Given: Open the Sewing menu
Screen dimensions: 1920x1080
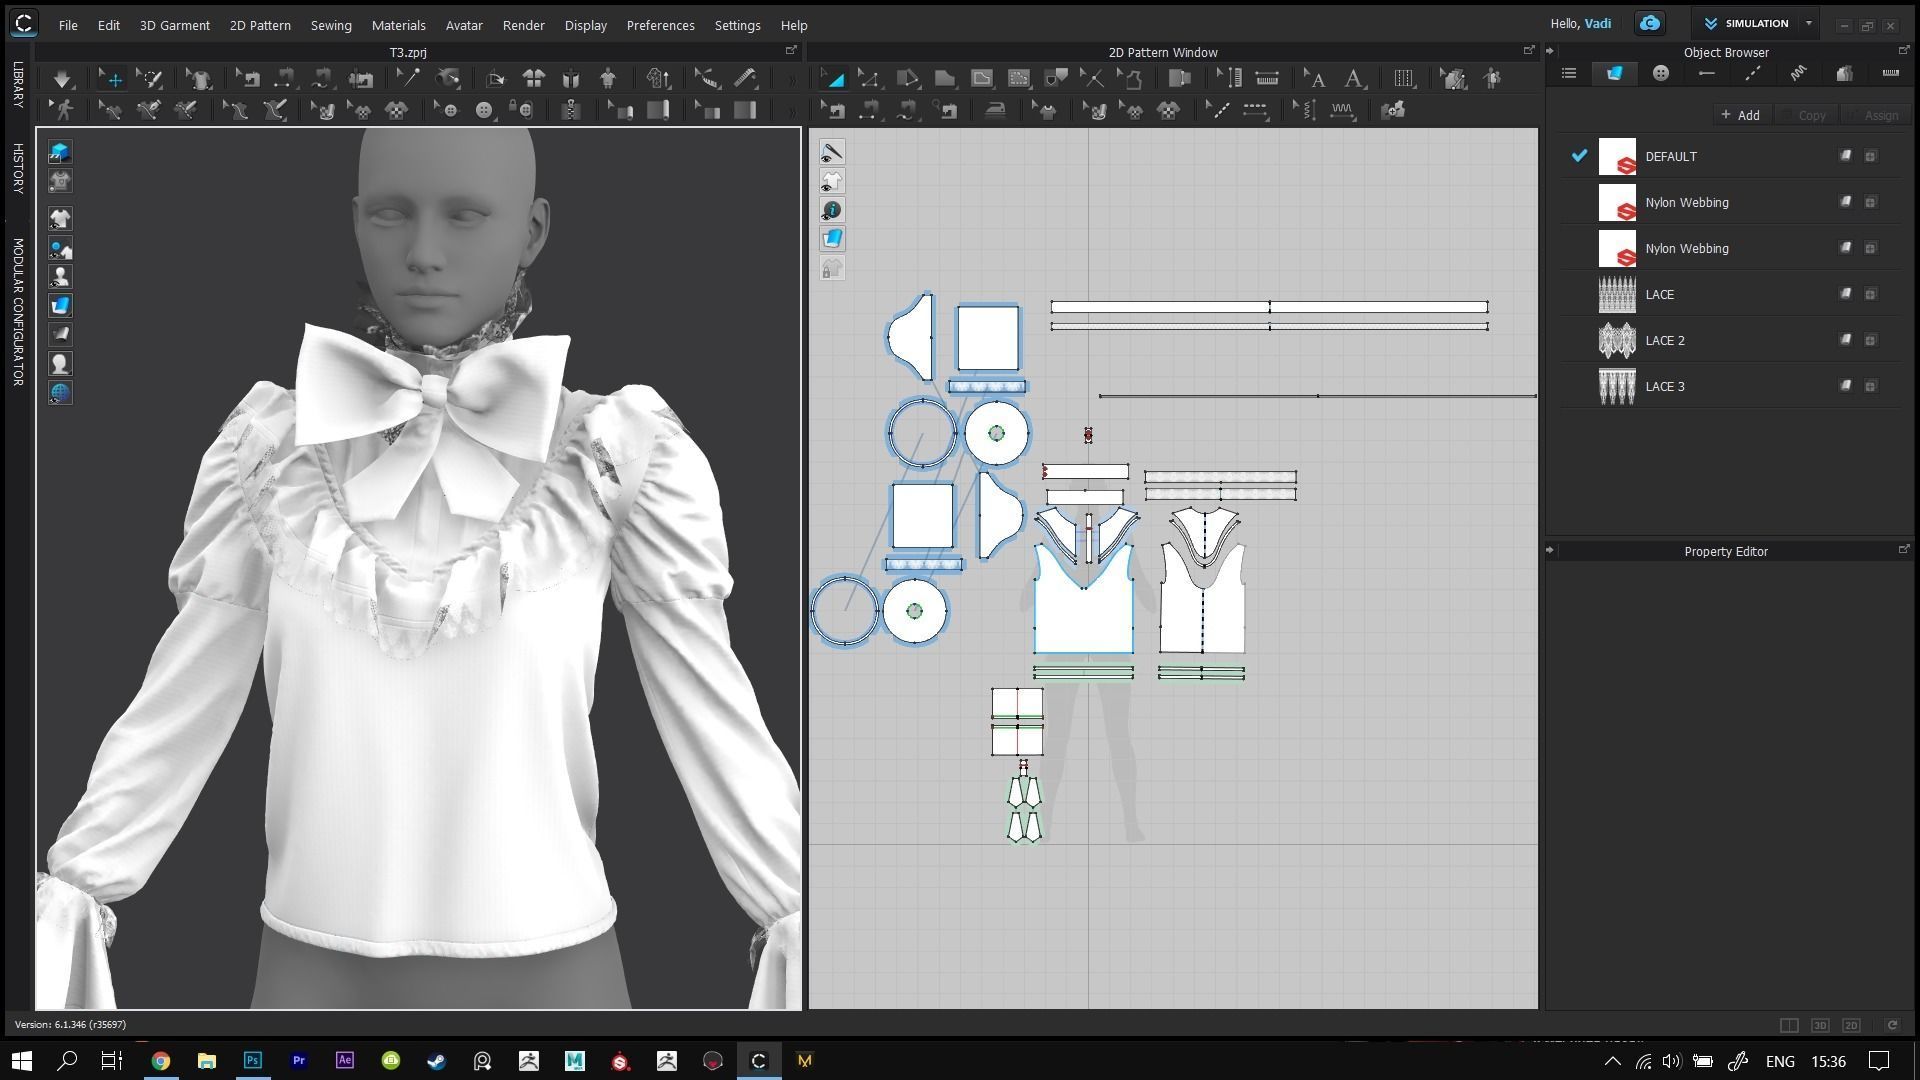Looking at the screenshot, I should point(330,25).
